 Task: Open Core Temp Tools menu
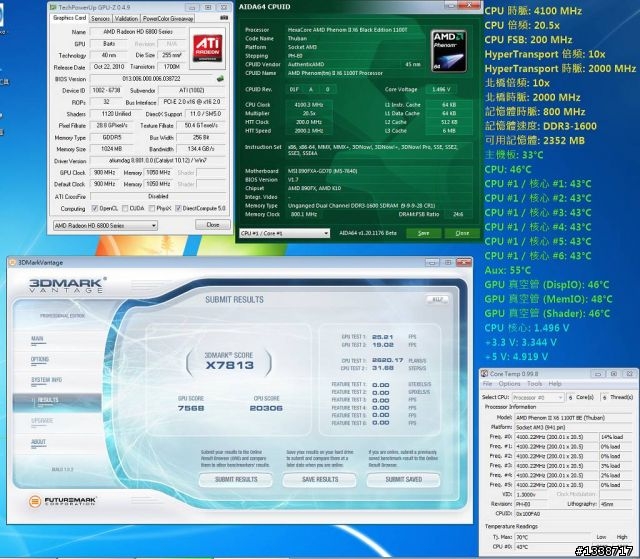534,384
